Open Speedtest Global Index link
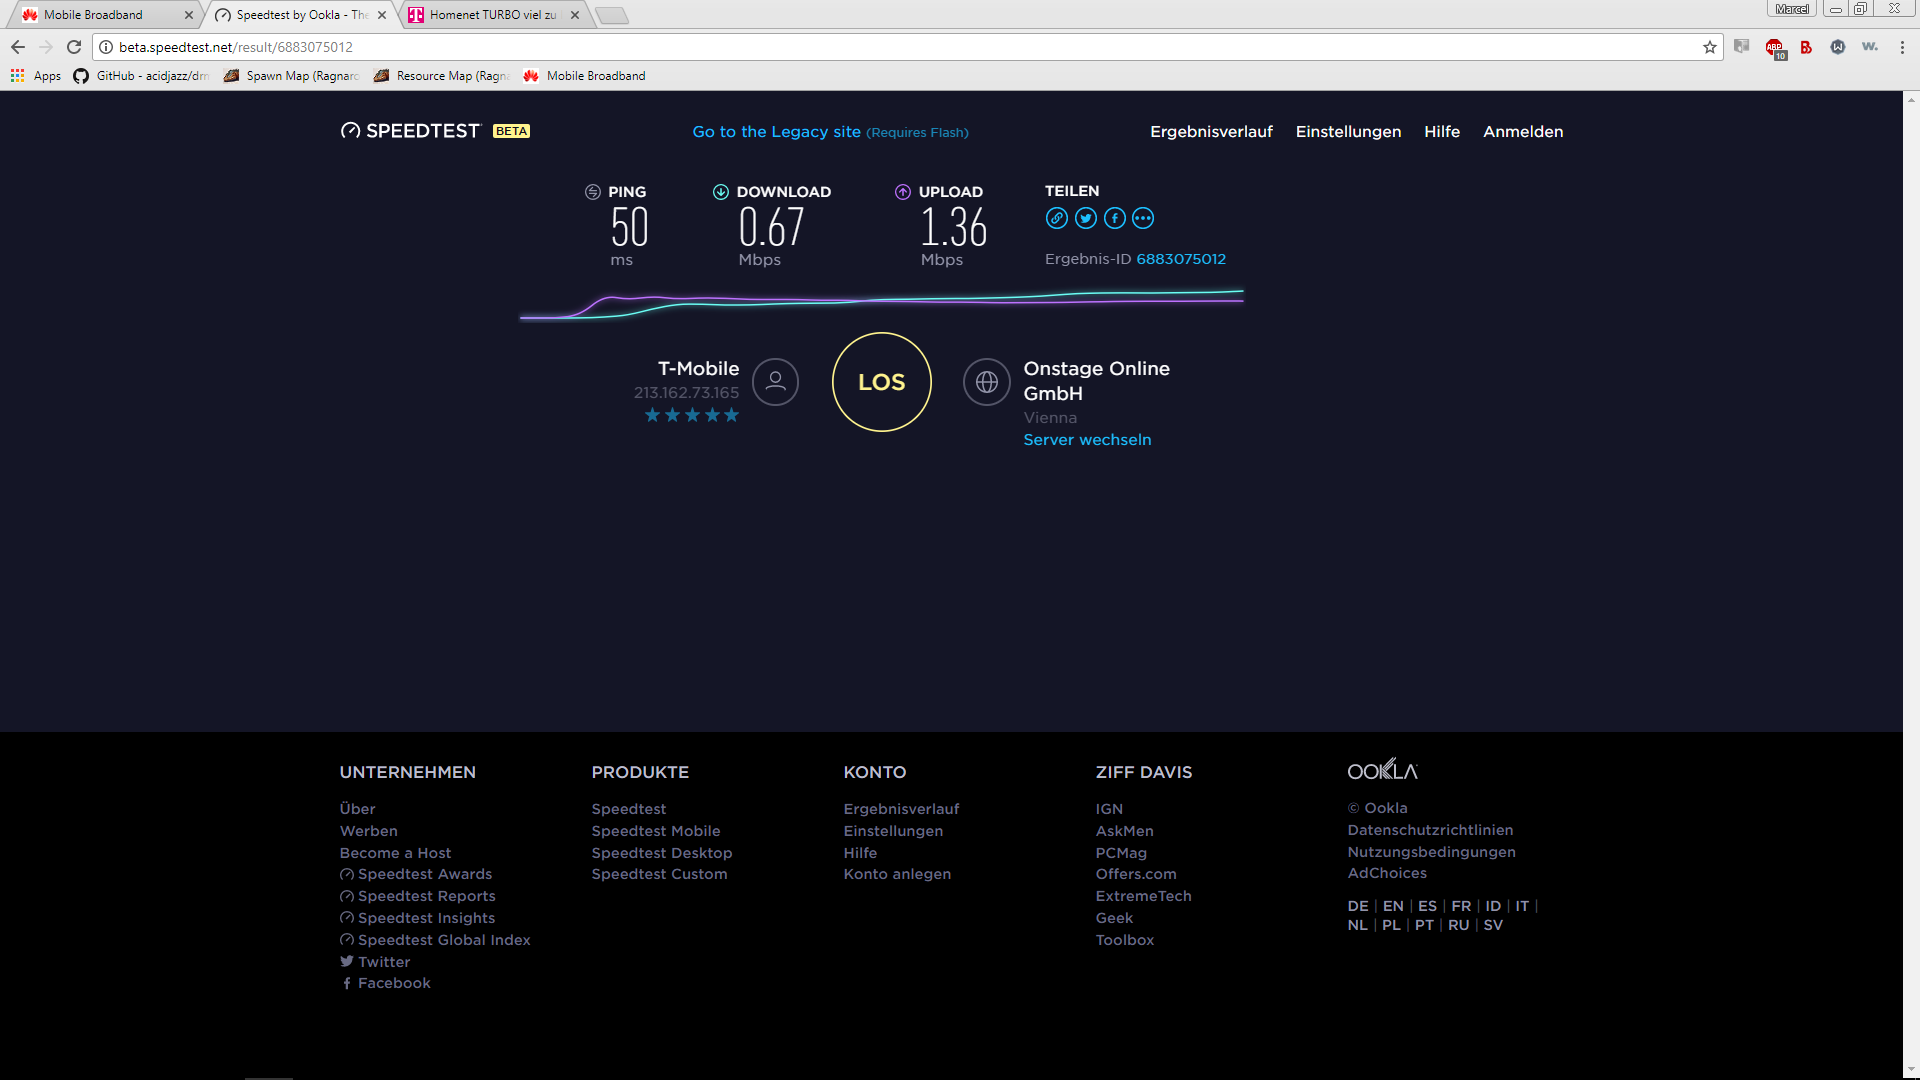 (x=435, y=940)
